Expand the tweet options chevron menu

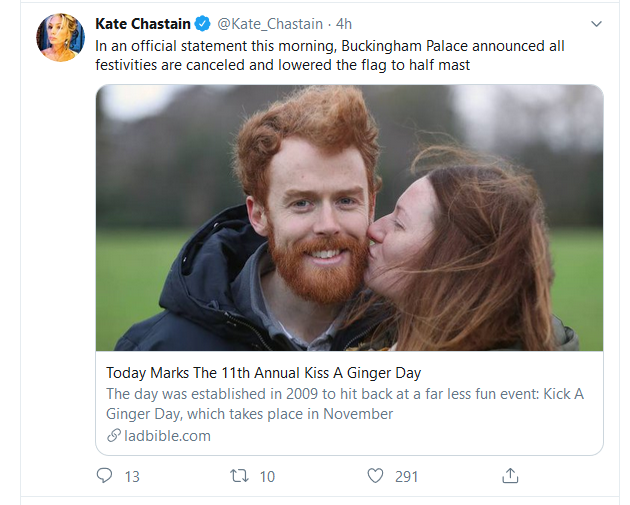[597, 23]
